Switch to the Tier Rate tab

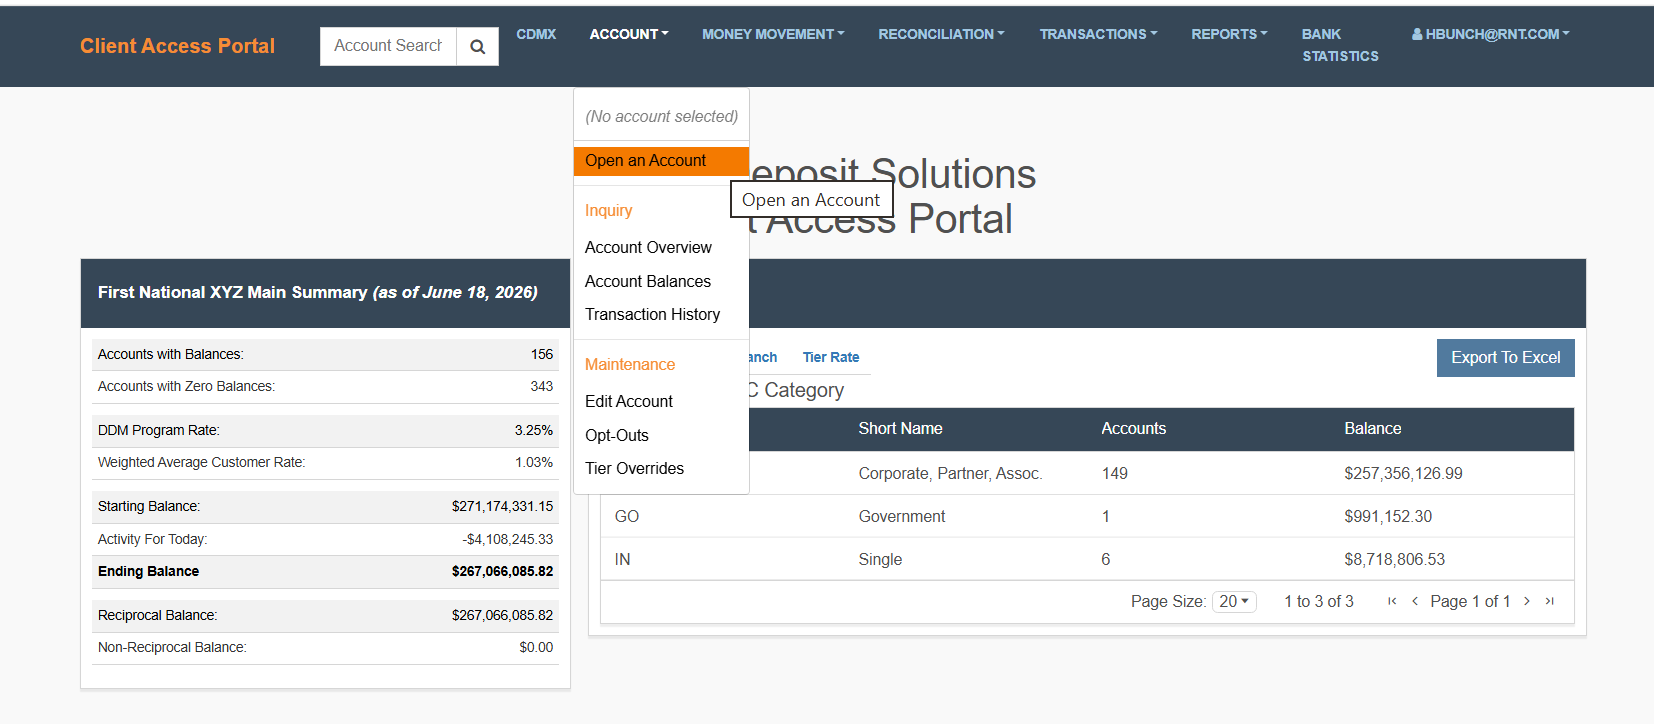830,357
